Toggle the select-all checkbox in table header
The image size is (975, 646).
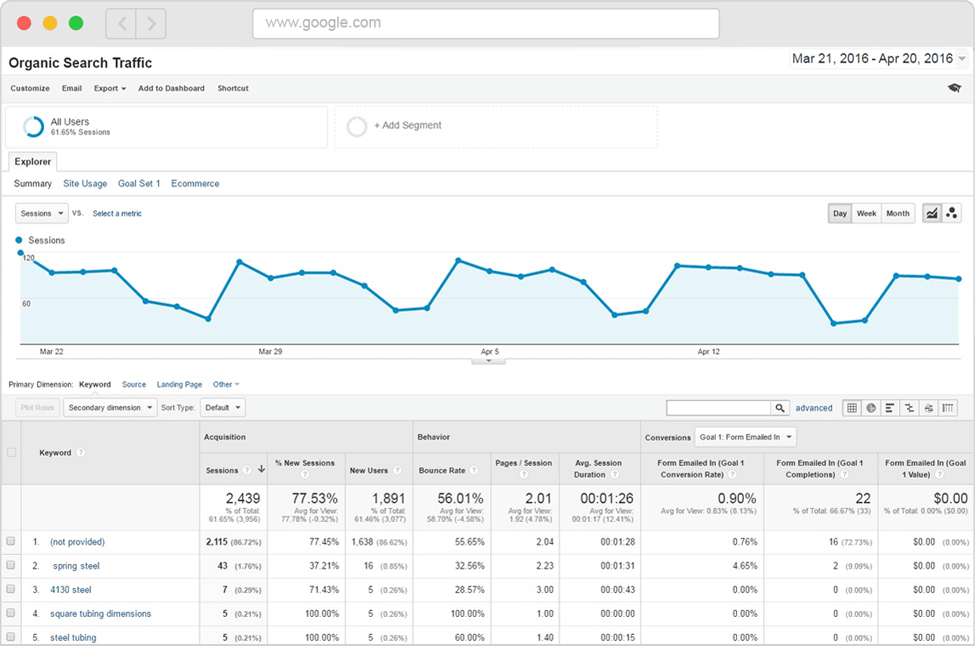11,452
